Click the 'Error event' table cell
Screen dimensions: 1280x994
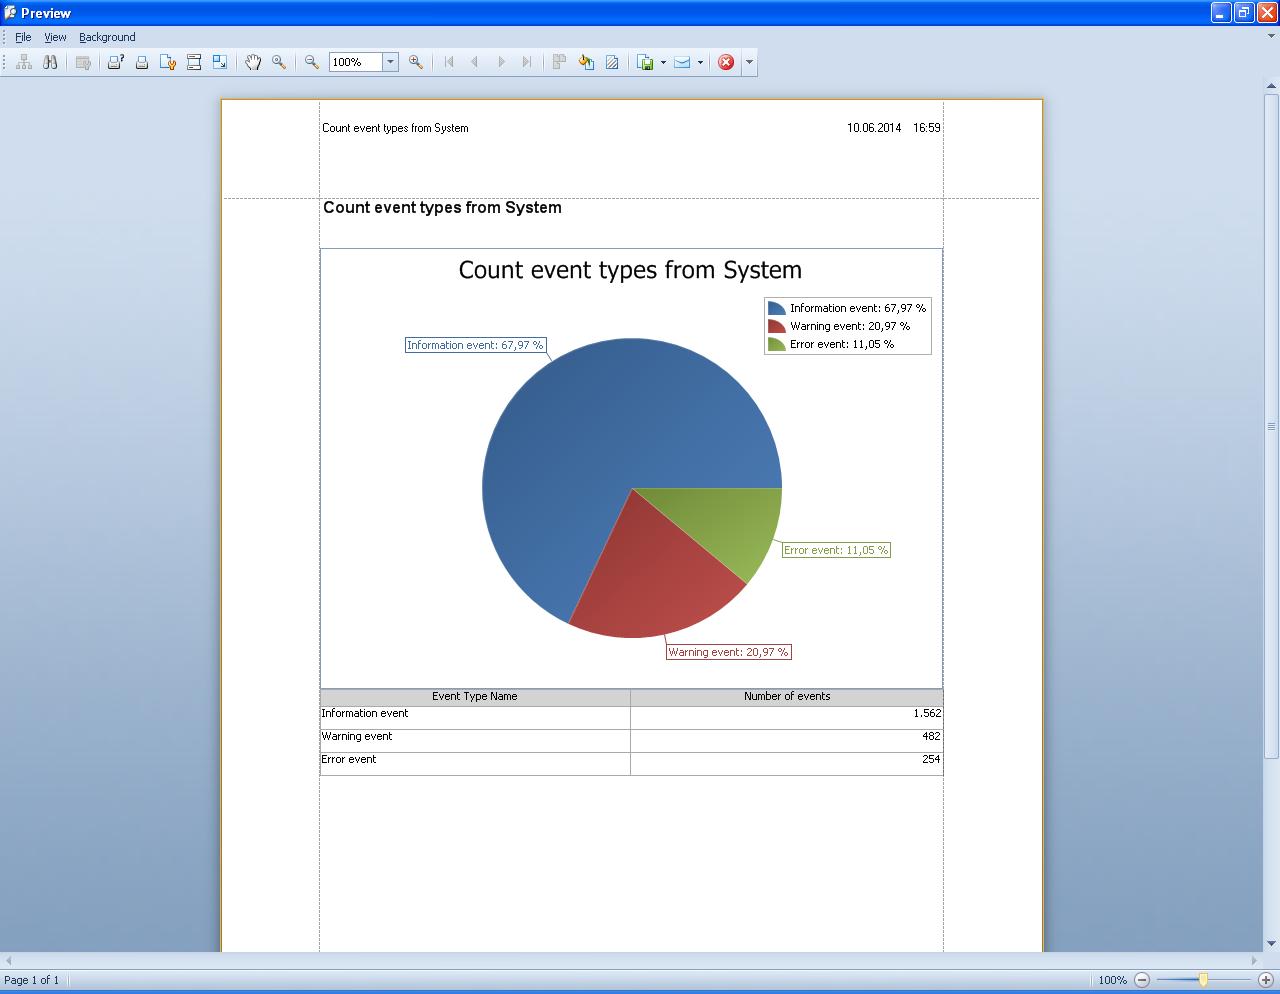click(475, 764)
